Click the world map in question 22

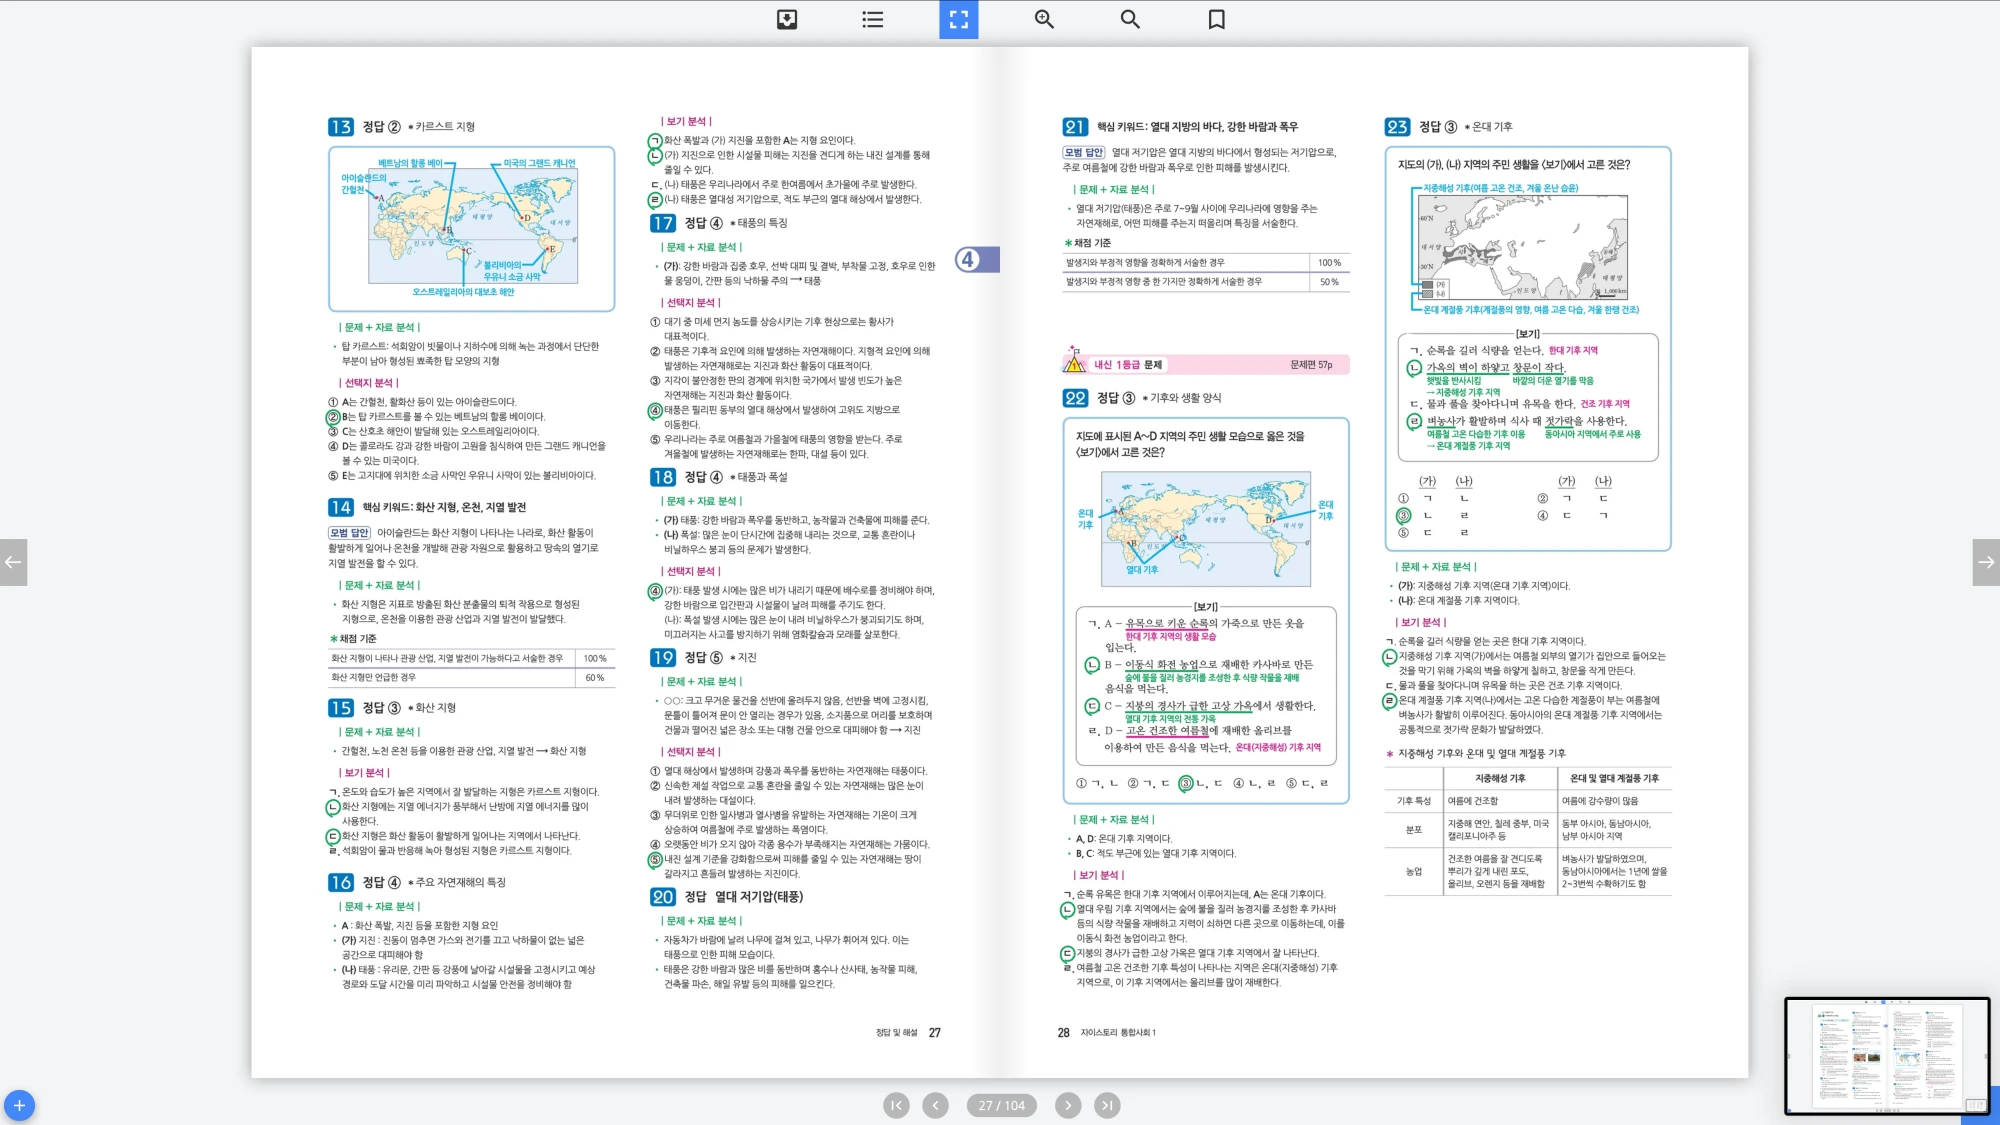coord(1205,528)
